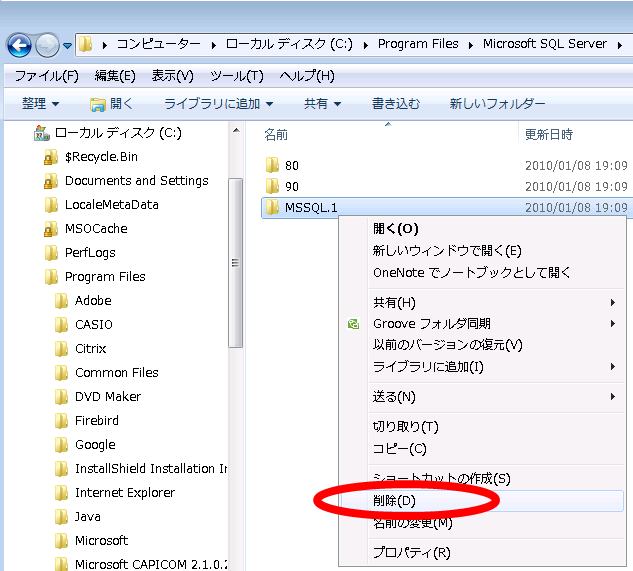Open the recent pages dropdown beside Forward

tap(67, 46)
